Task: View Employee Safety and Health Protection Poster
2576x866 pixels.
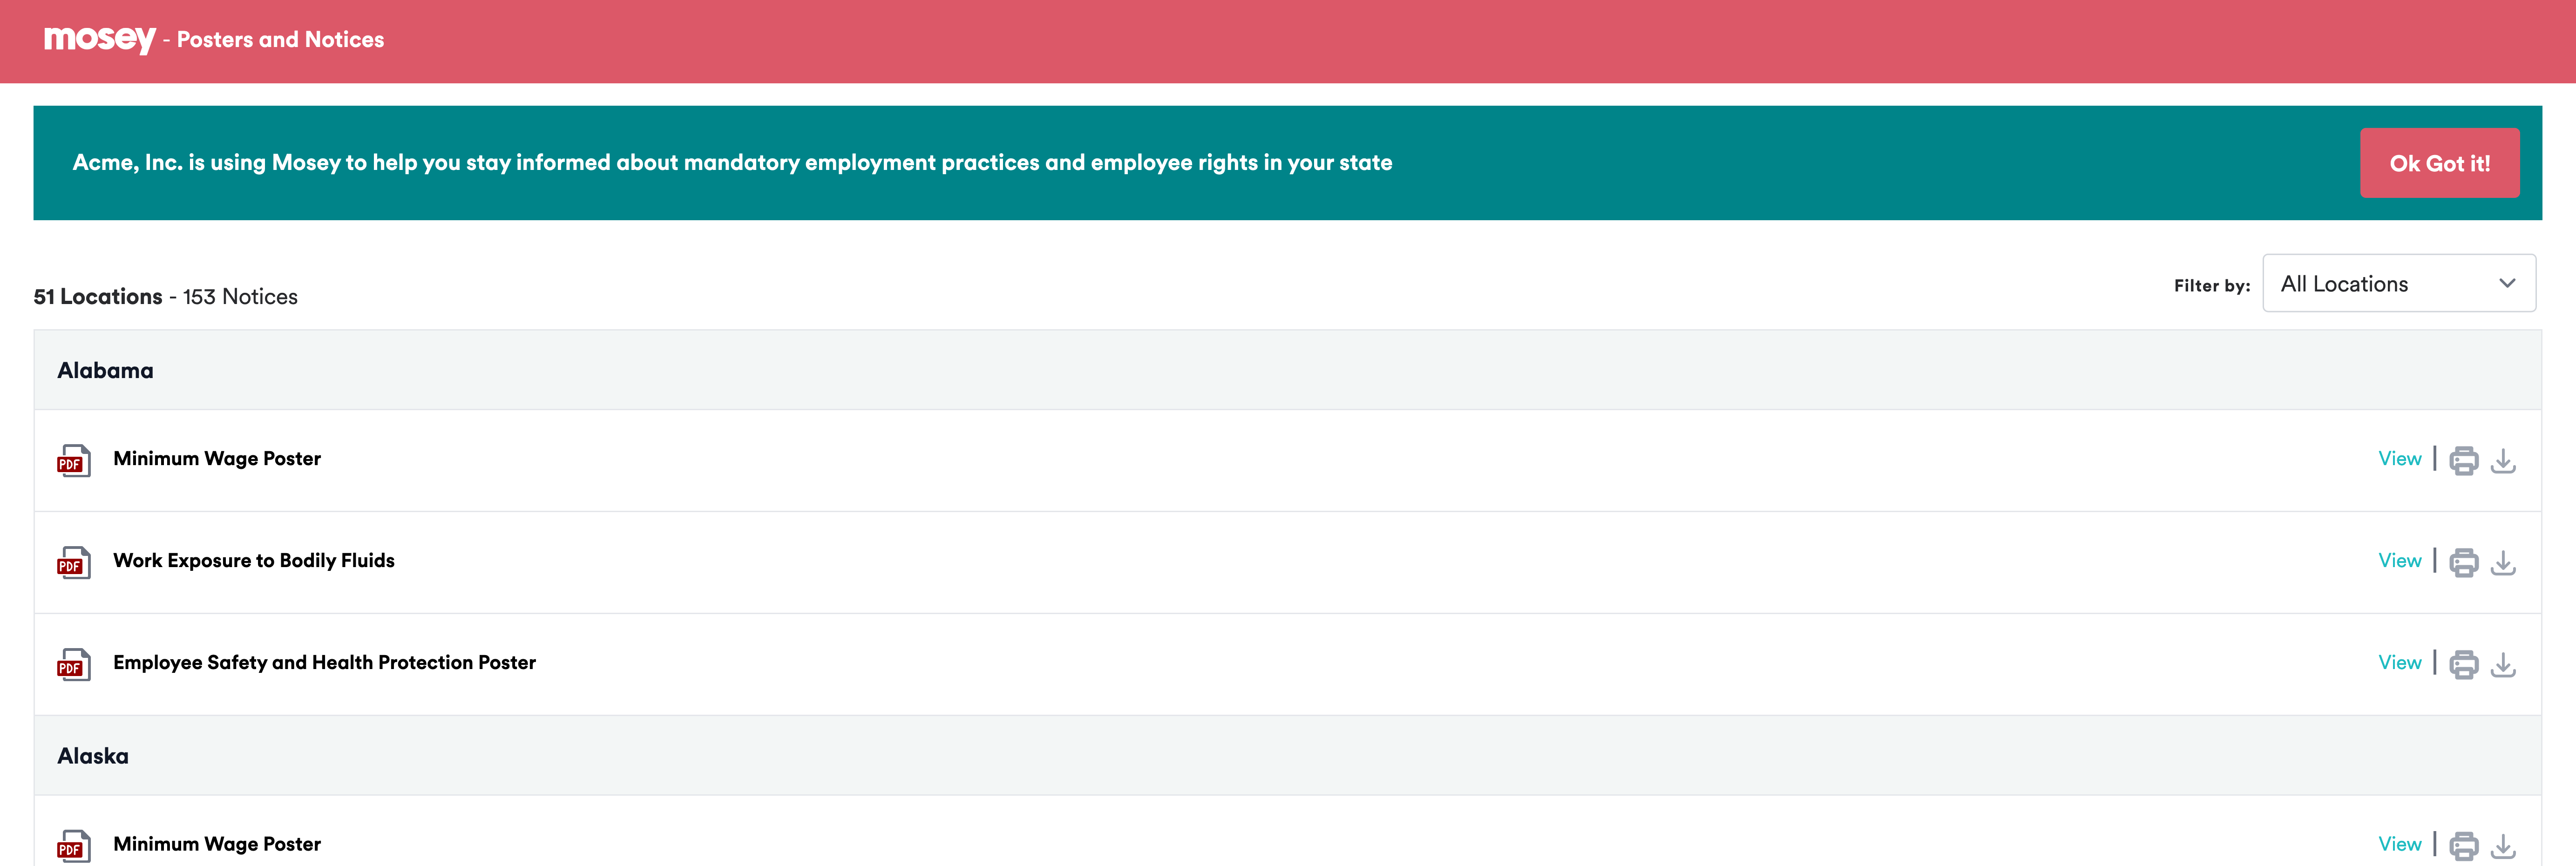Action: [2399, 663]
